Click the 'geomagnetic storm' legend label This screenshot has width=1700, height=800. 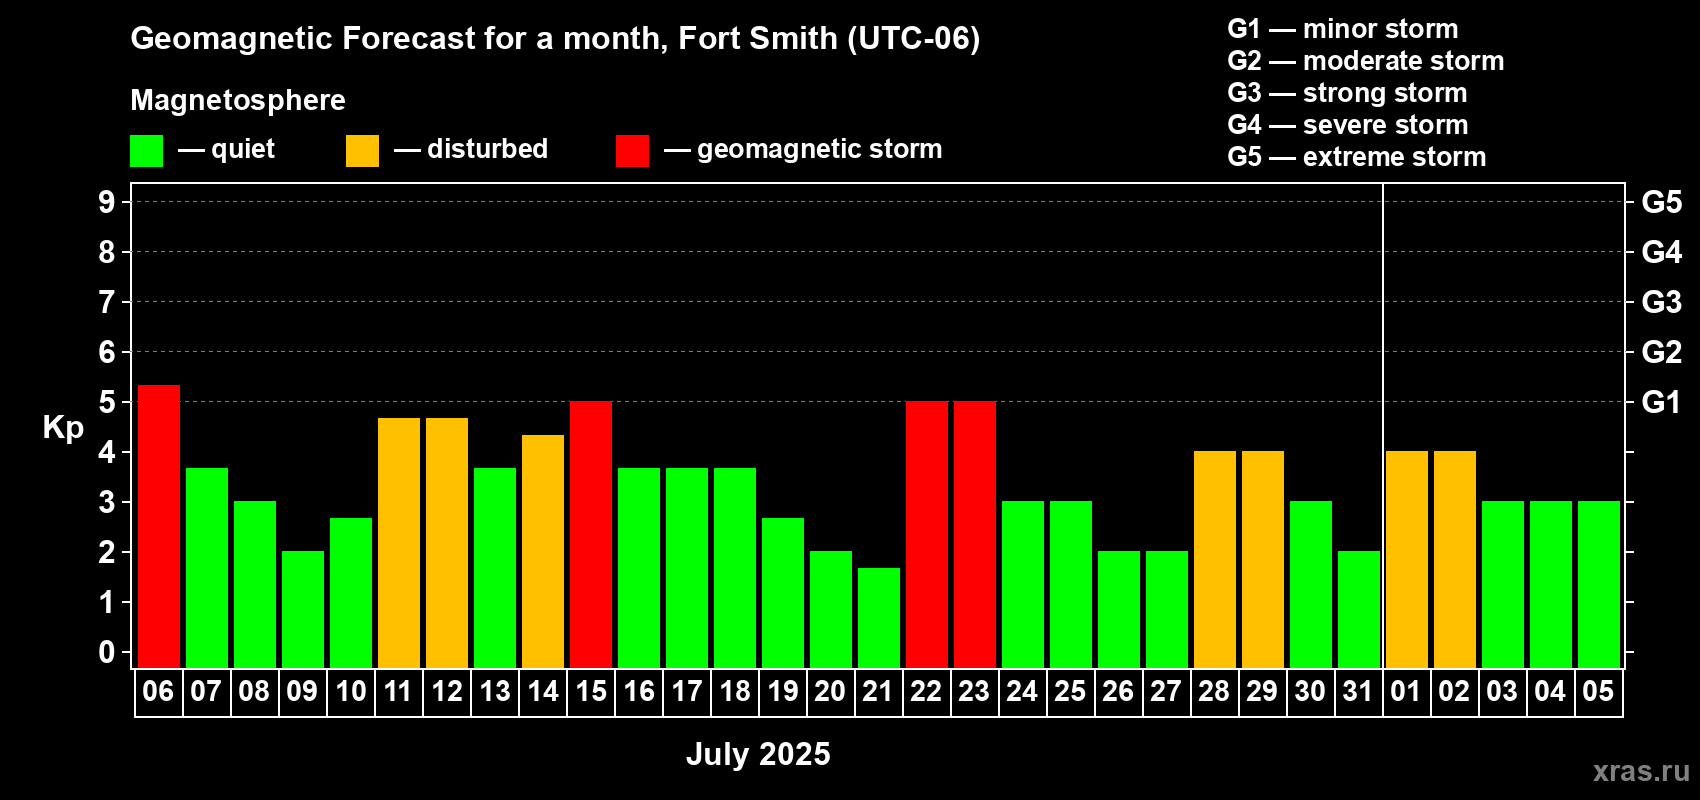point(820,150)
